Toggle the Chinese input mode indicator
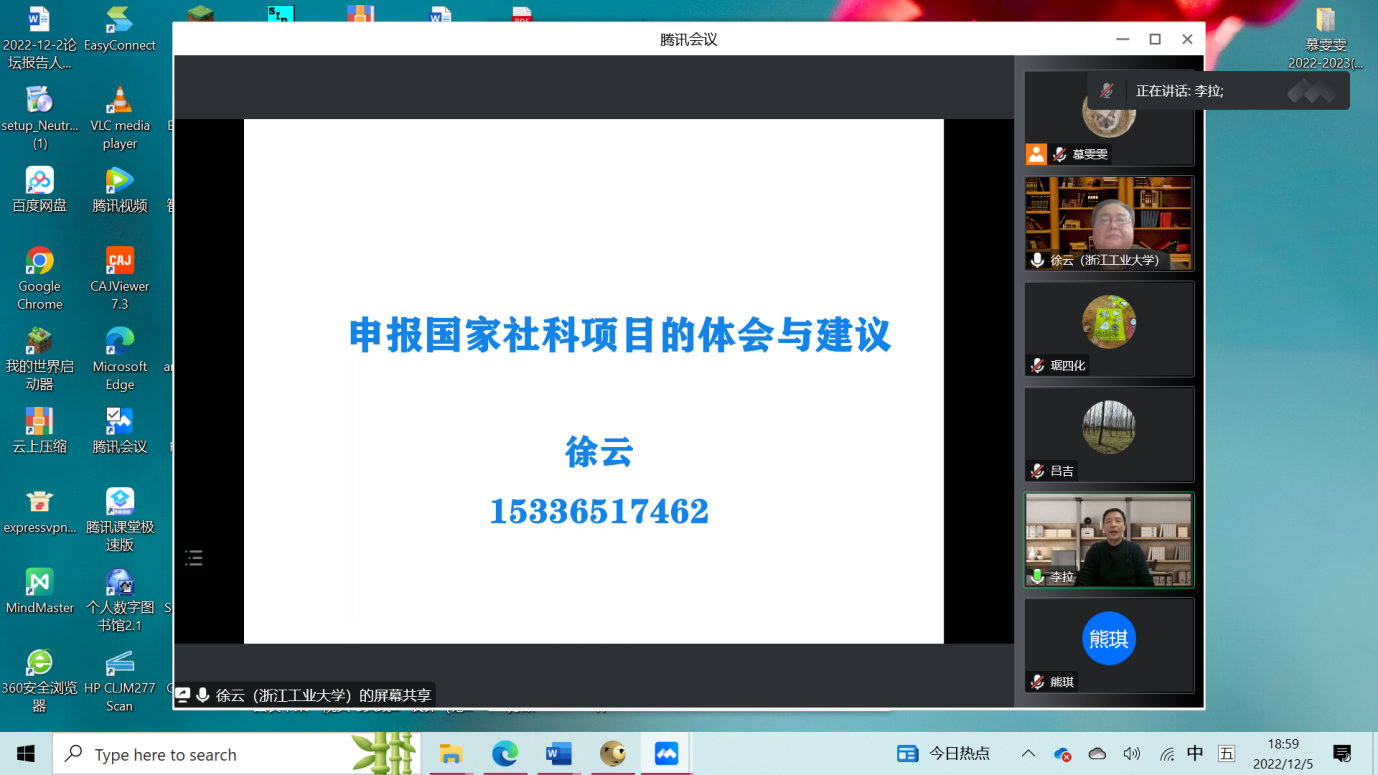Image resolution: width=1378 pixels, height=775 pixels. (x=1195, y=754)
